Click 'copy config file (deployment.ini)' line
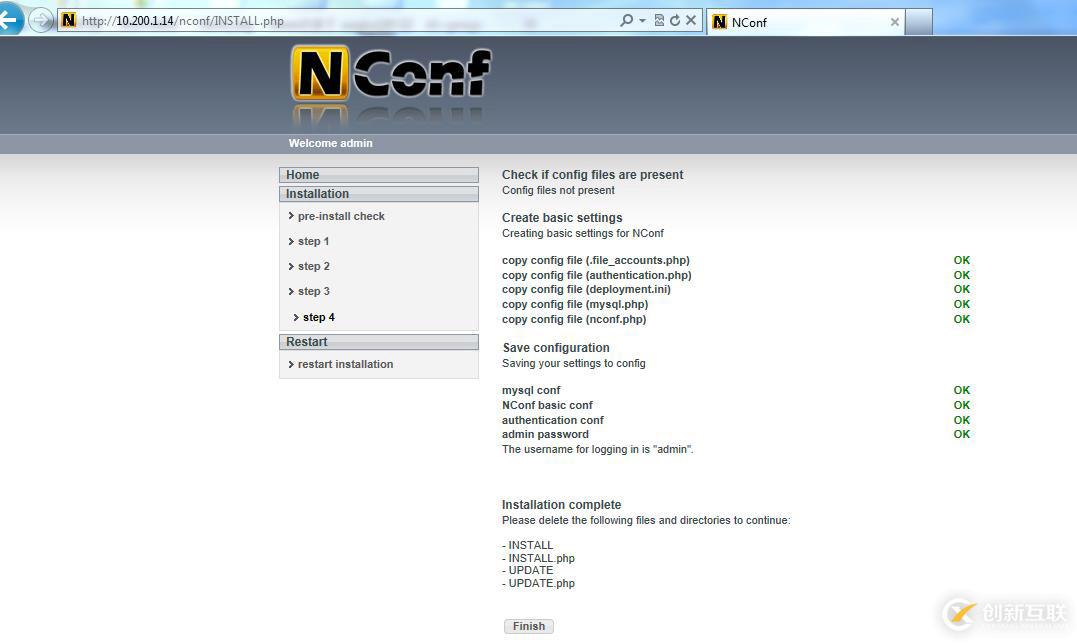Screen dimensions: 1077x643 pyautogui.click(x=586, y=289)
